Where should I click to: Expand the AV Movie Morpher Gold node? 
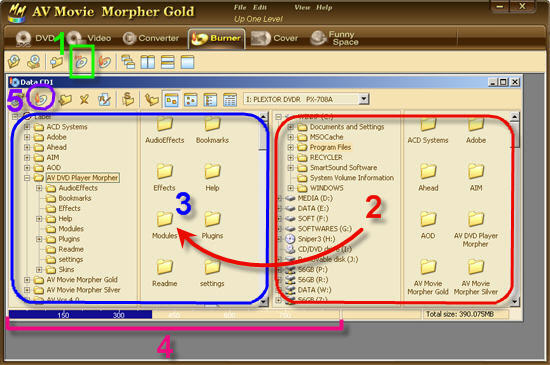[27, 280]
